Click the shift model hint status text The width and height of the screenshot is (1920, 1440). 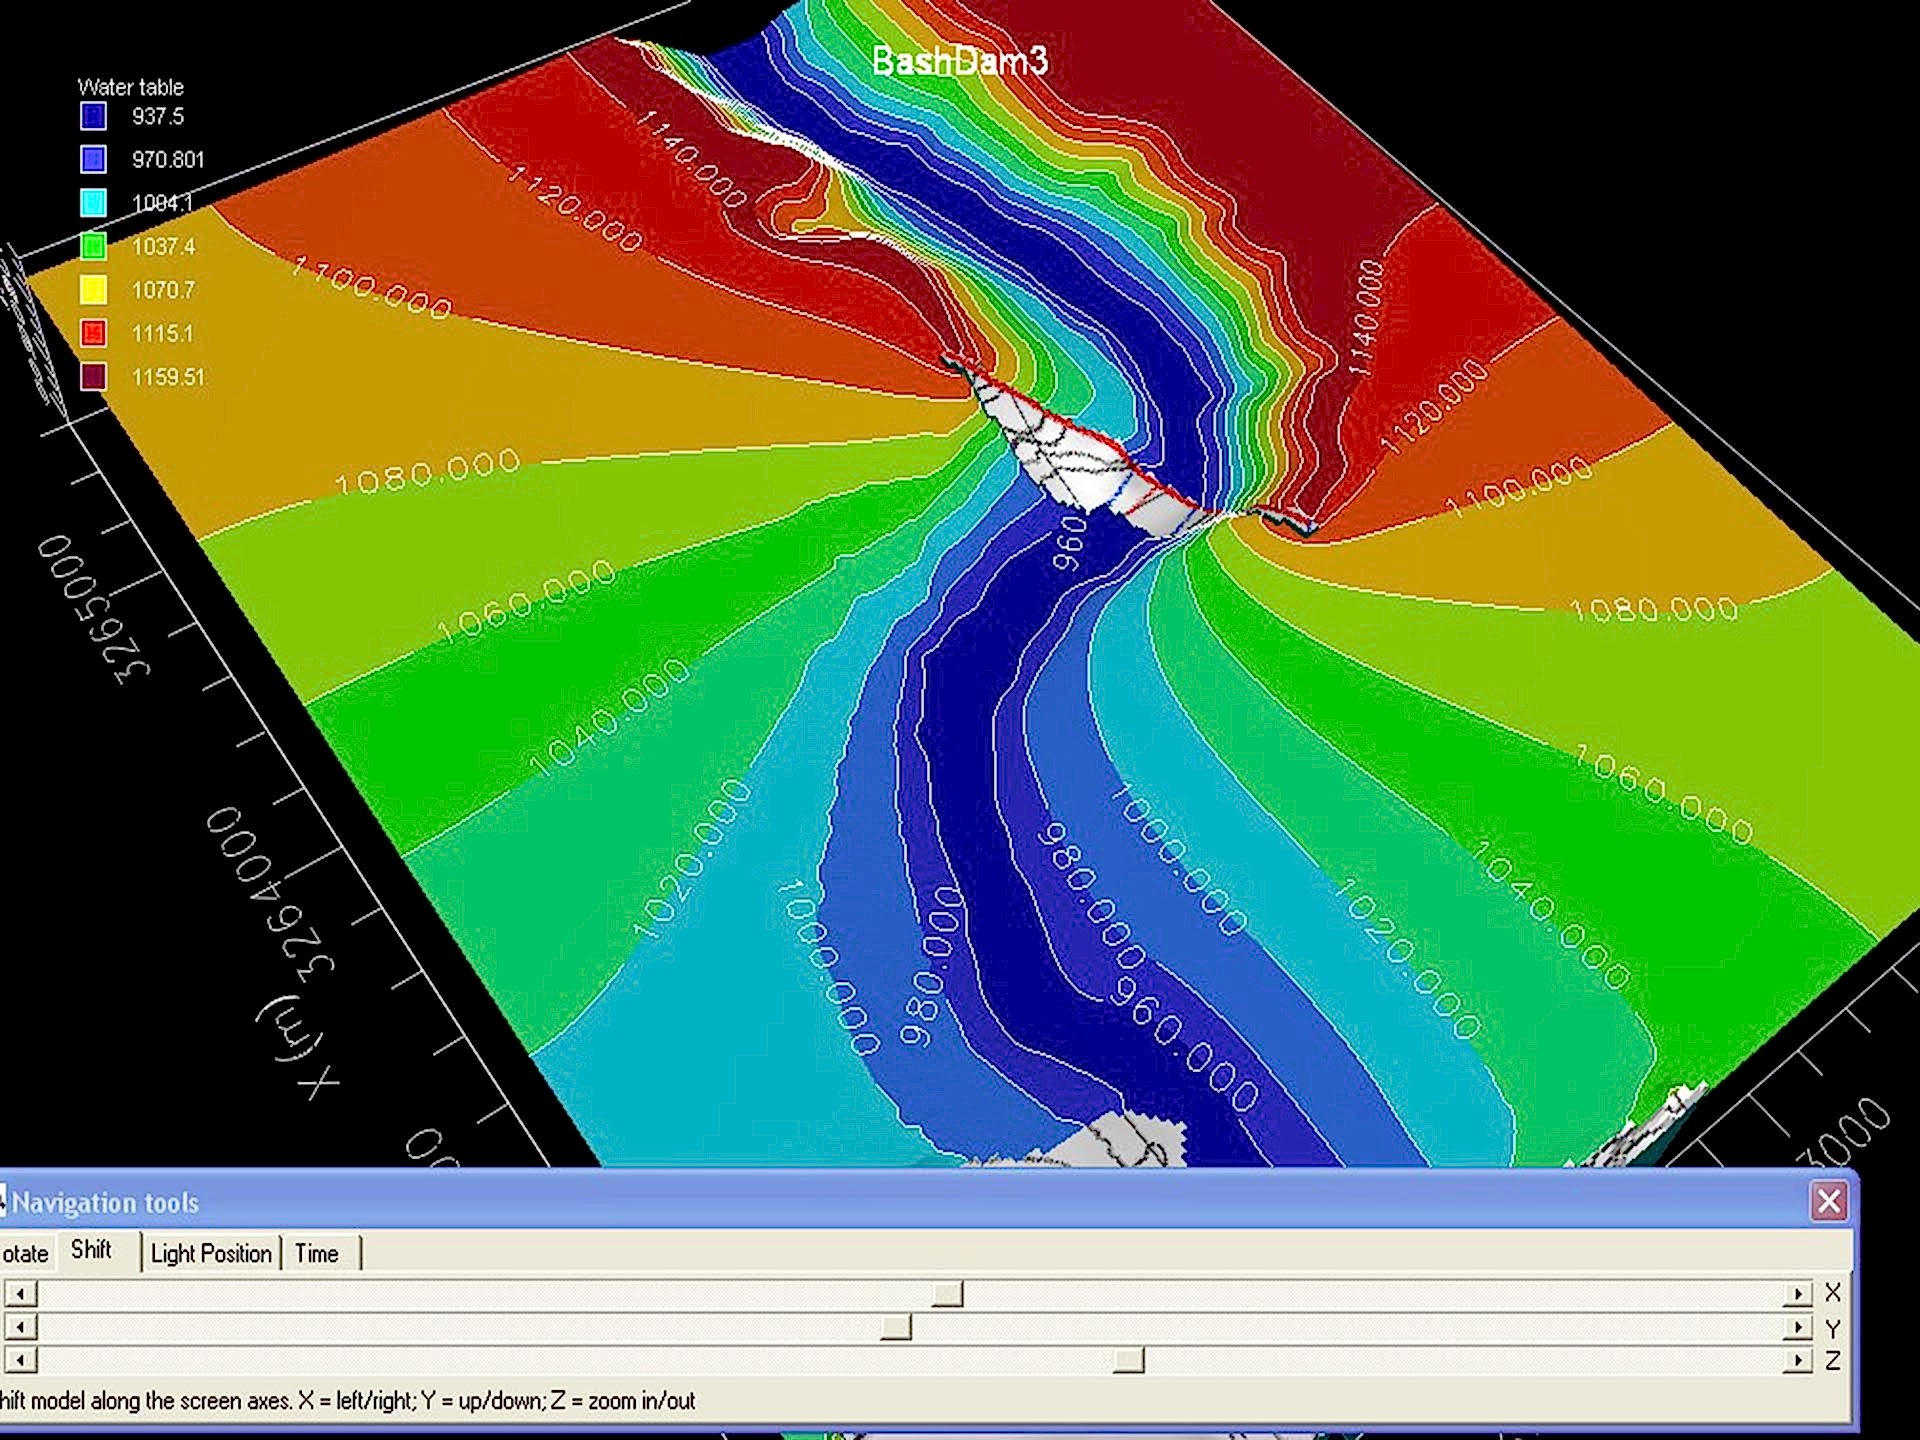point(347,1401)
